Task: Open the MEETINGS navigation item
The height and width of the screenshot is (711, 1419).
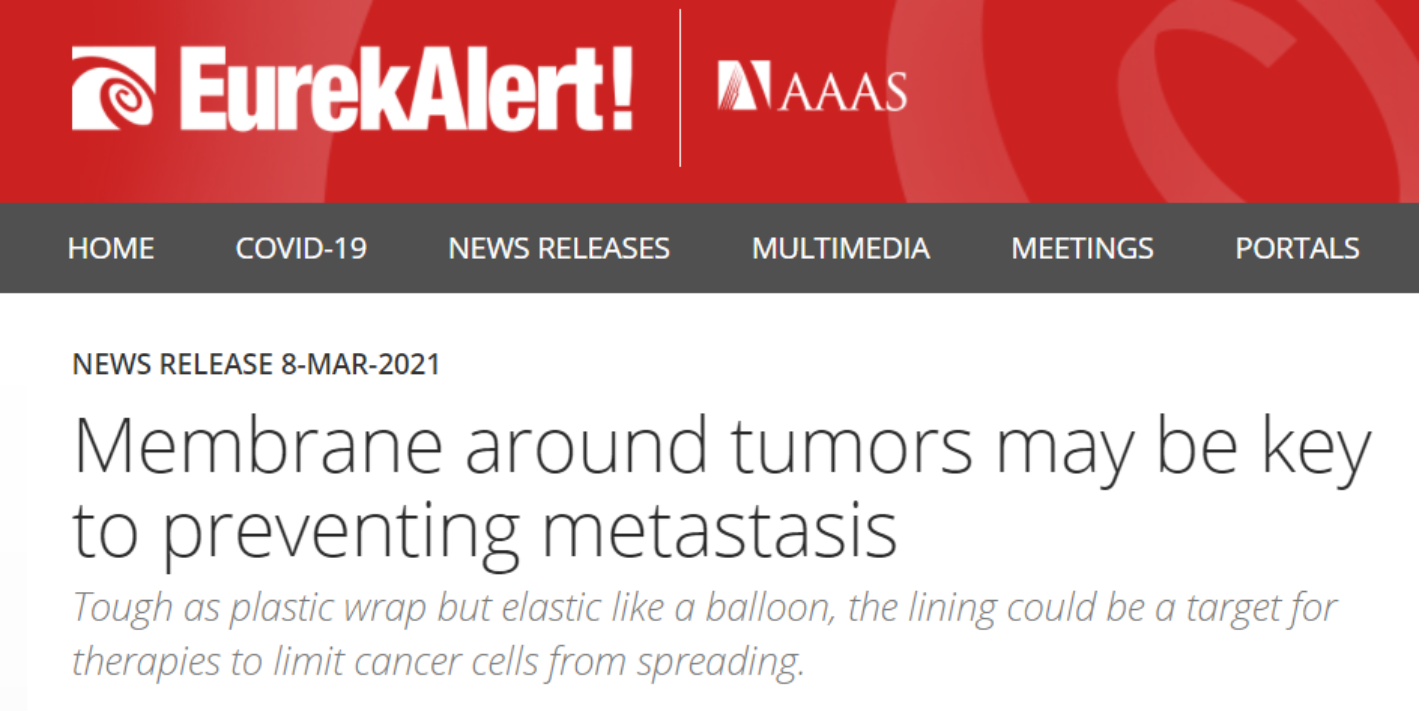Action: pos(1082,248)
